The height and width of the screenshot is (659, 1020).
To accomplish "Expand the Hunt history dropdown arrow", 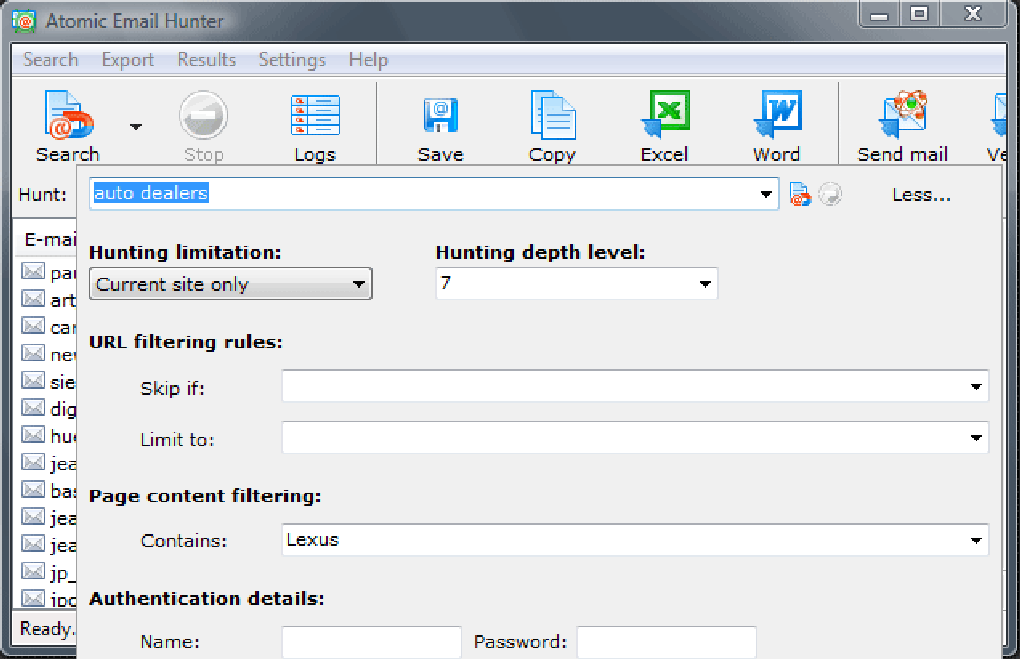I will [x=766, y=194].
